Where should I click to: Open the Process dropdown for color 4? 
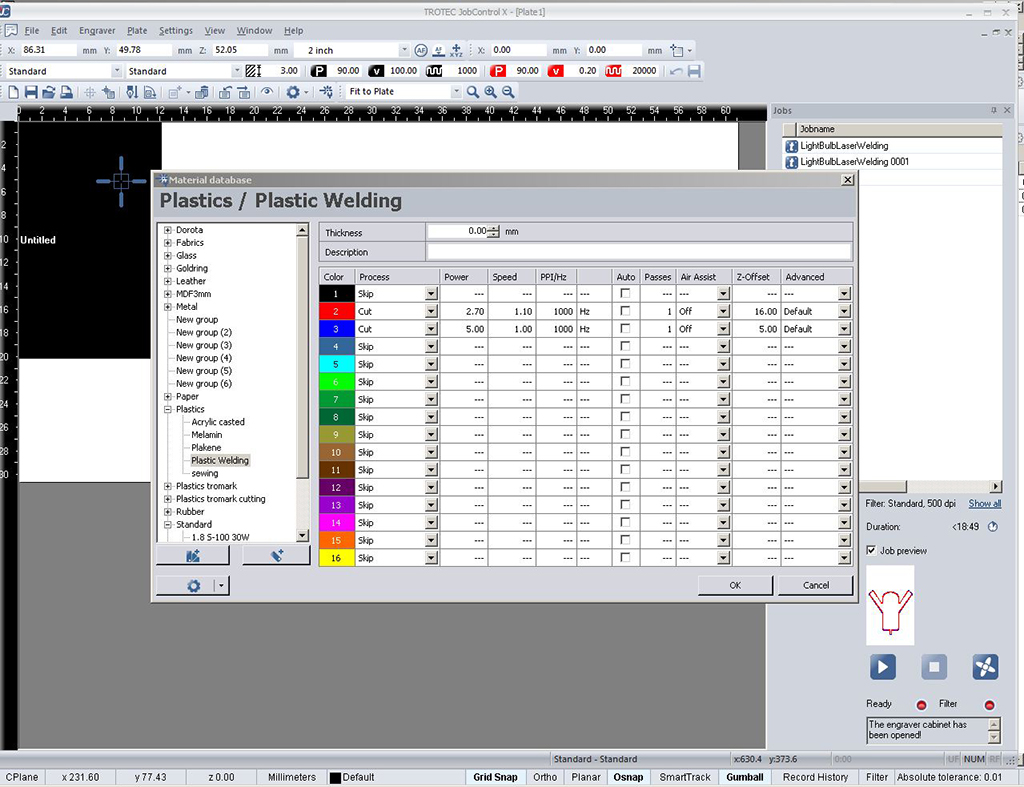coord(431,347)
